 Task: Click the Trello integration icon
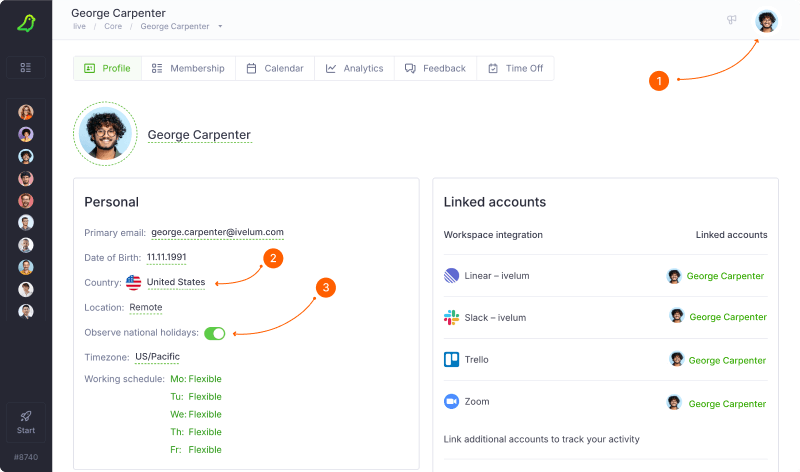(451, 359)
